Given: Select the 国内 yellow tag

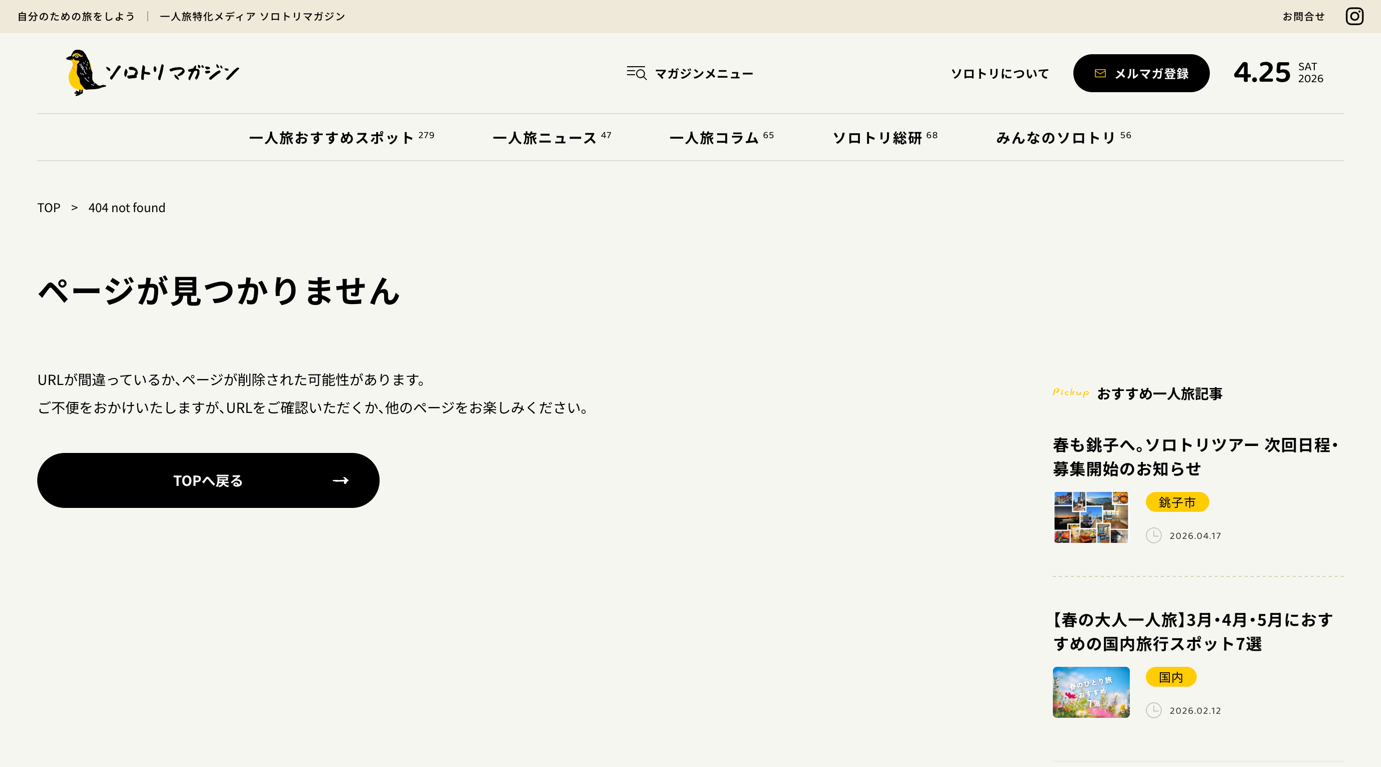Looking at the screenshot, I should [x=1170, y=677].
